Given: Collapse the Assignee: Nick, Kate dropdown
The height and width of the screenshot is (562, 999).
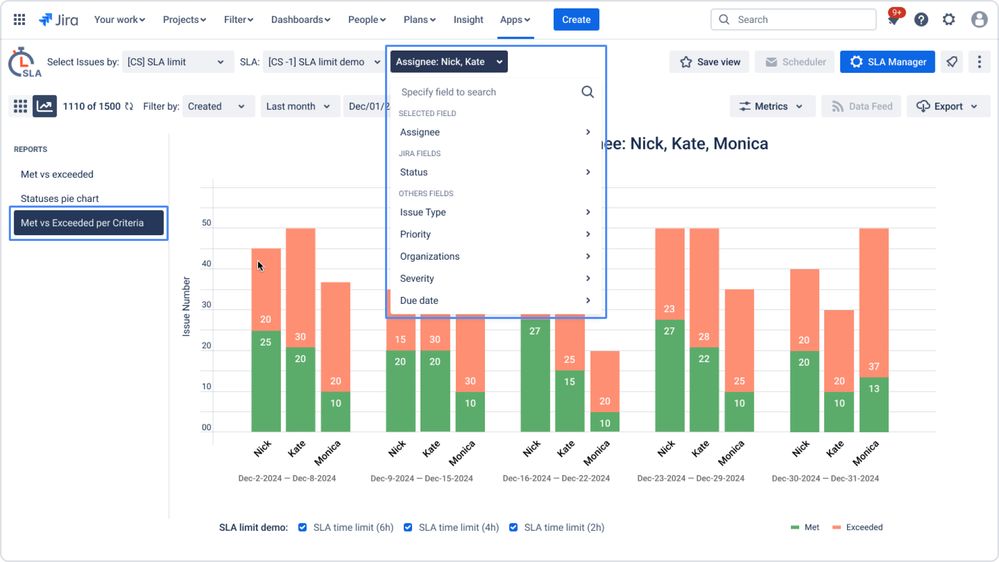Looking at the screenshot, I should [449, 62].
